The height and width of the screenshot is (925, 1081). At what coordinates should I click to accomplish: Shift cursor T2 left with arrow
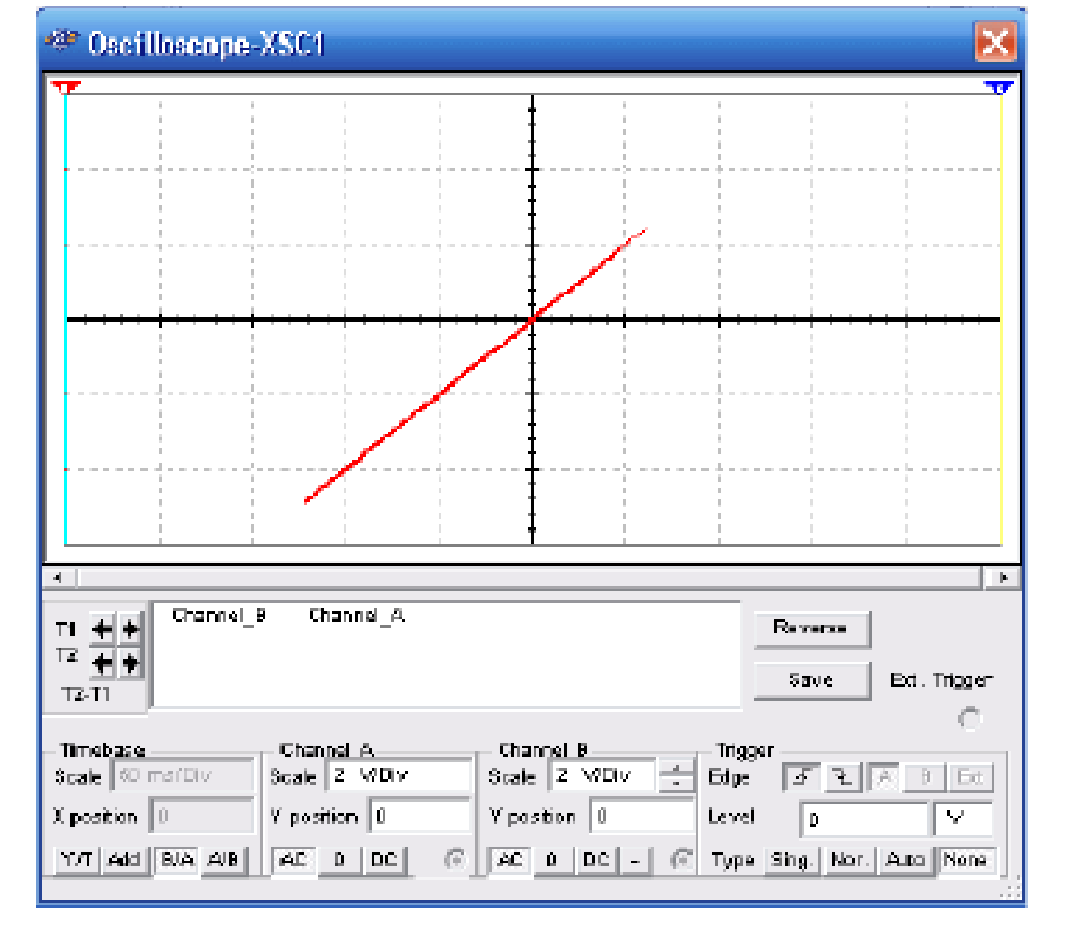[101, 662]
